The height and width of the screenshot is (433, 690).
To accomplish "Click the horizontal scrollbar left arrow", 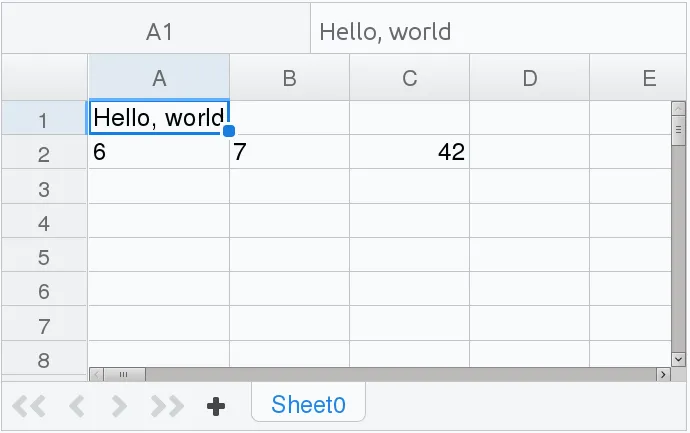I will coord(96,374).
